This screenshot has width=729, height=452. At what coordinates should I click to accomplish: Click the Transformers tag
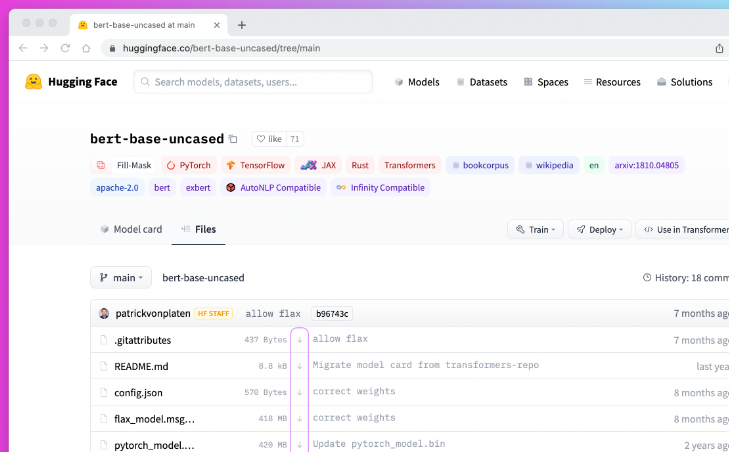point(410,165)
